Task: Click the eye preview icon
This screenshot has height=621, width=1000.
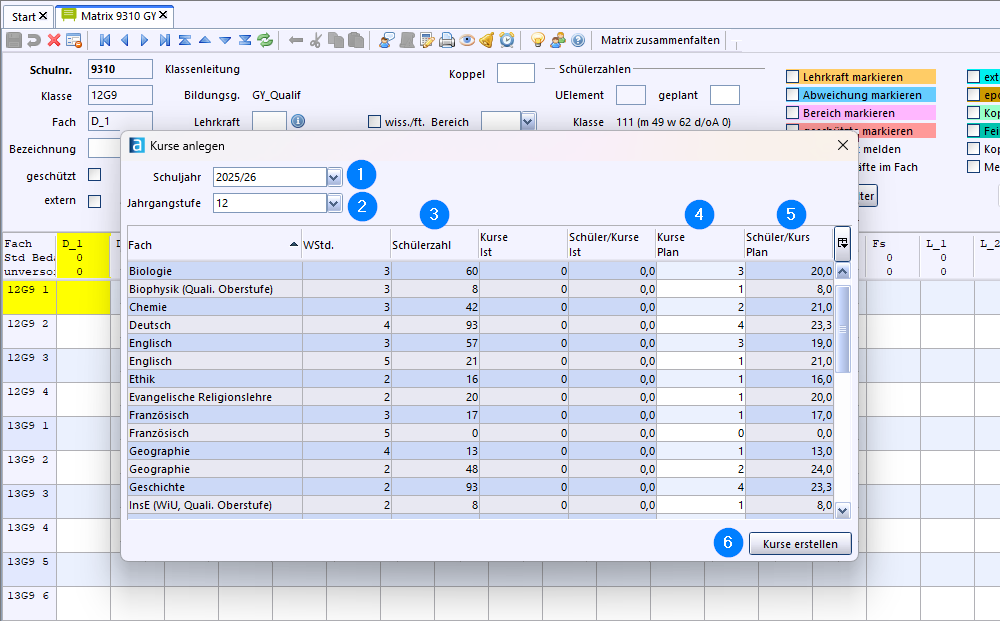Action: [x=467, y=41]
